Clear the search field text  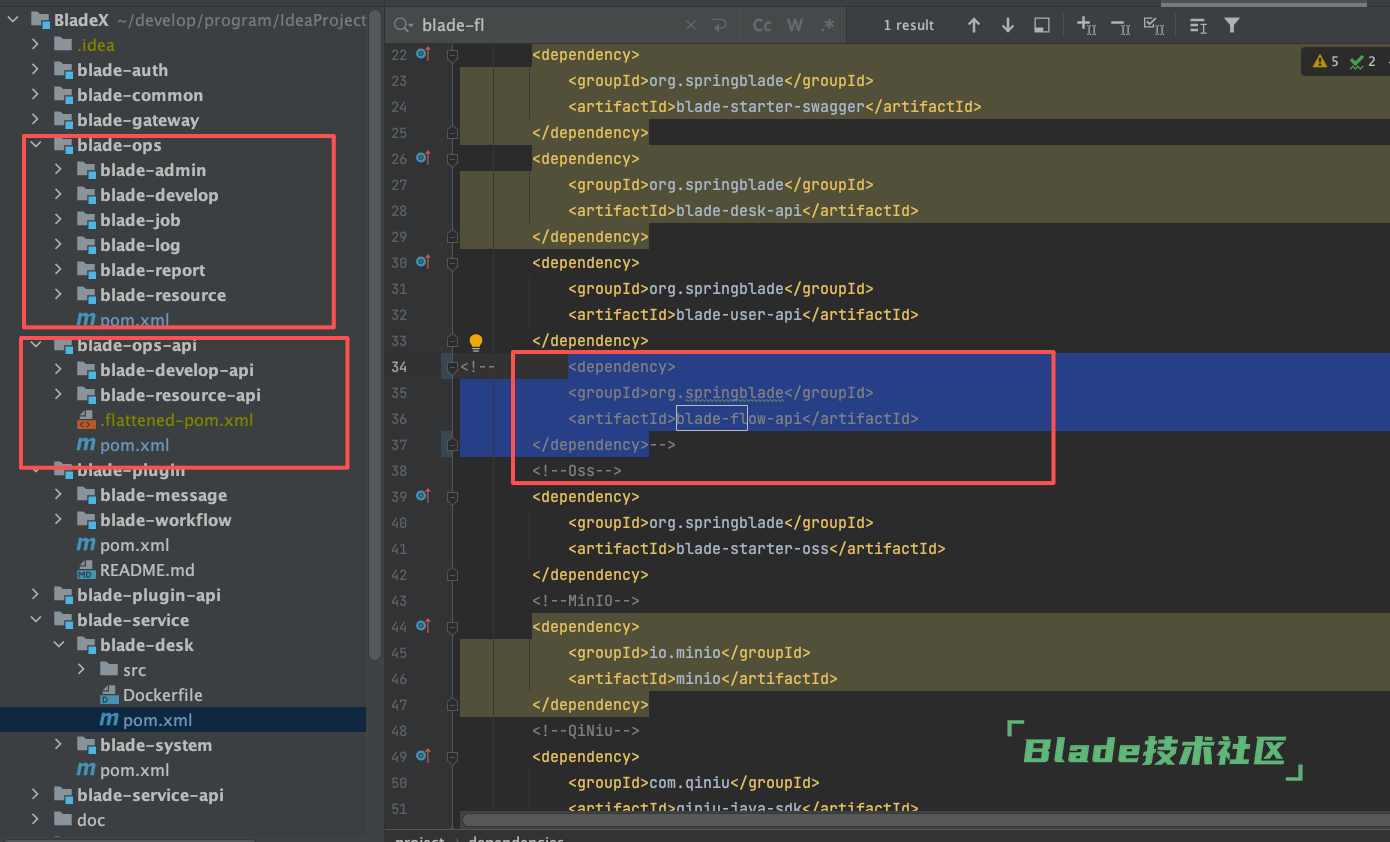click(x=691, y=25)
